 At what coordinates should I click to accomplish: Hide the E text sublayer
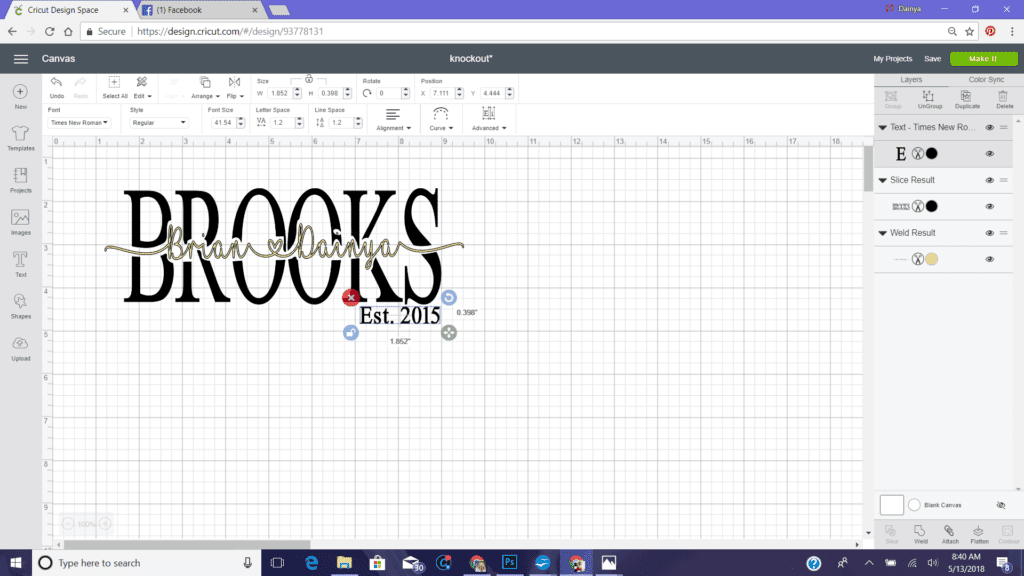(x=989, y=154)
